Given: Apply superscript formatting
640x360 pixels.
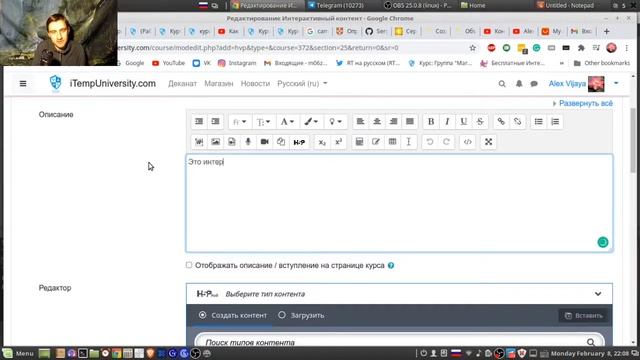Looking at the screenshot, I should [x=338, y=142].
